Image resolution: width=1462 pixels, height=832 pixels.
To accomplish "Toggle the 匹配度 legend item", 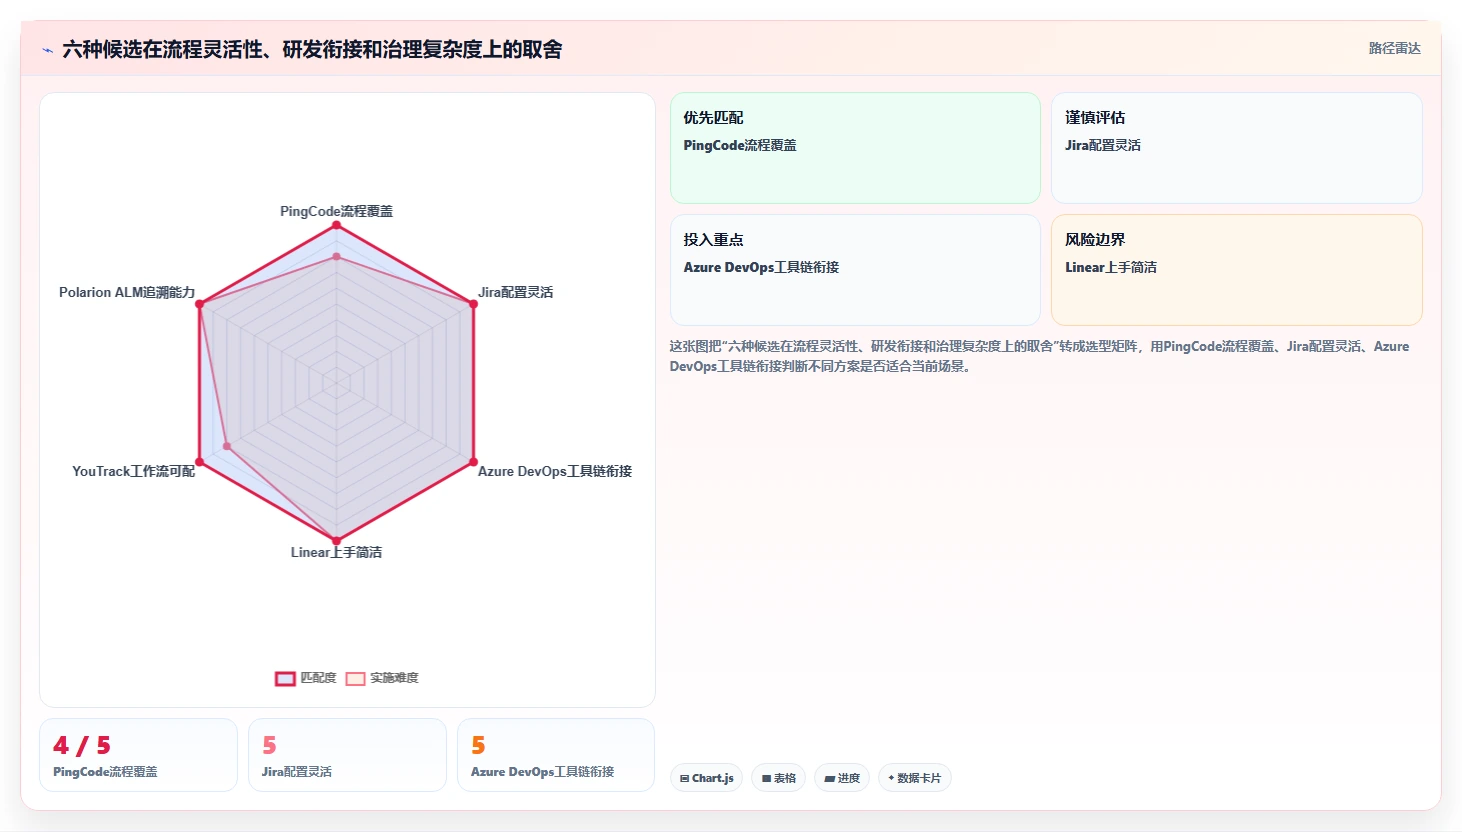I will tap(305, 678).
